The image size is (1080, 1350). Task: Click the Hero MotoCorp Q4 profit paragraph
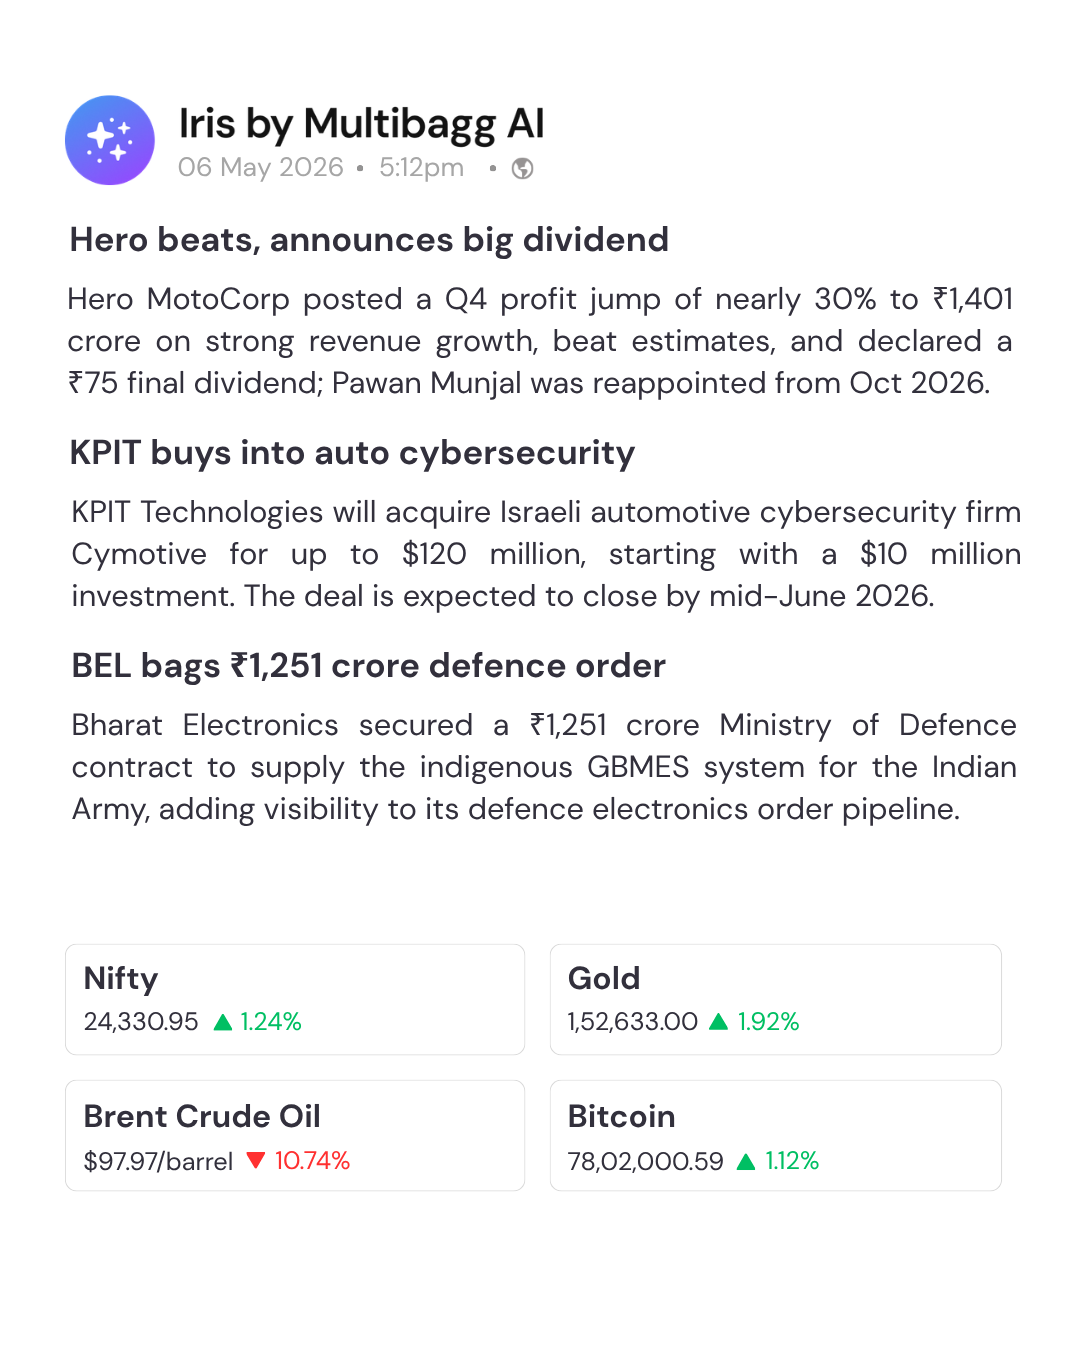[x=540, y=341]
